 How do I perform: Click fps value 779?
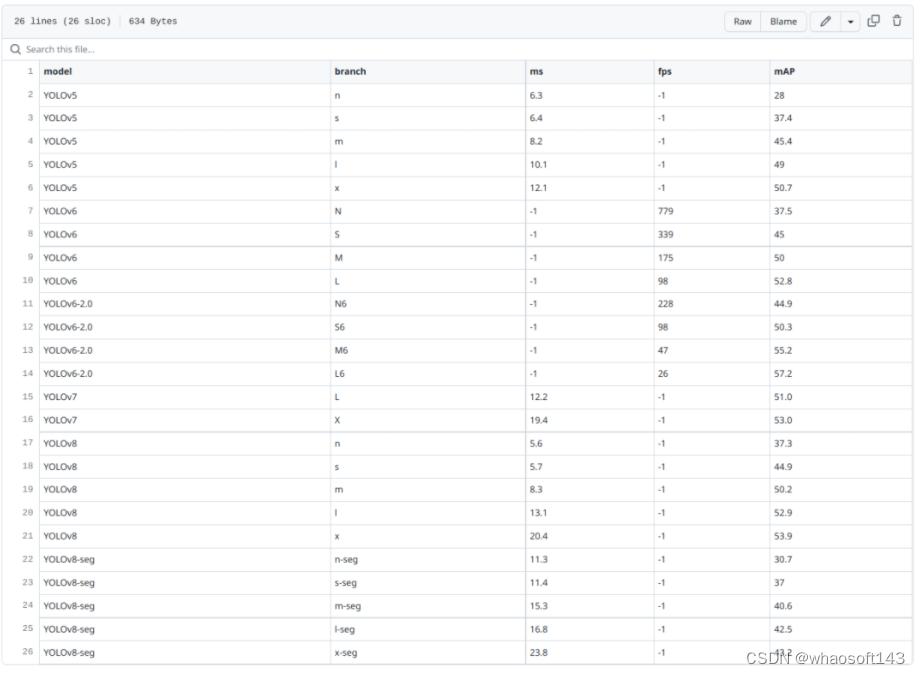[x=665, y=211]
